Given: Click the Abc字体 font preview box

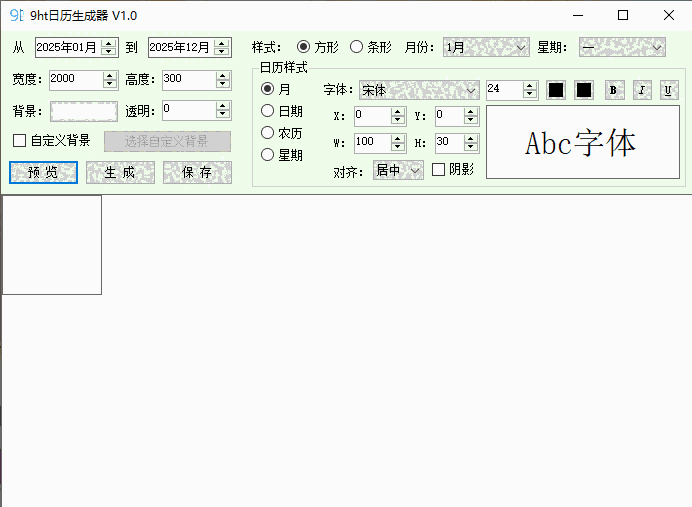Looking at the screenshot, I should tap(583, 142).
